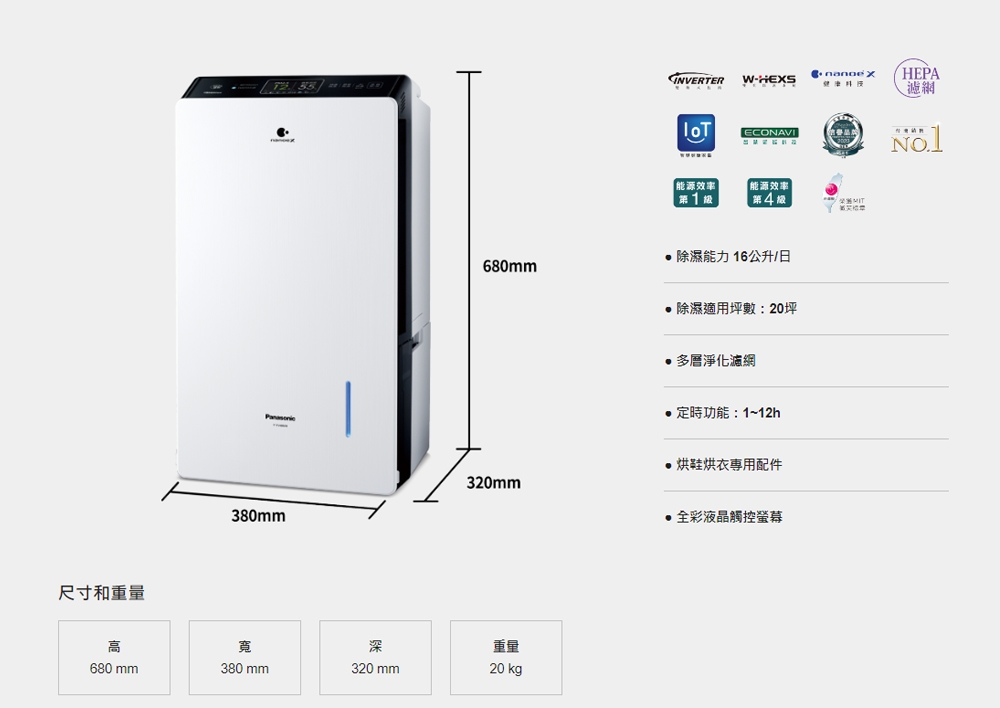This screenshot has width=1000, height=708.
Task: Click the 重量 20 kg weight box
Action: [x=506, y=658]
